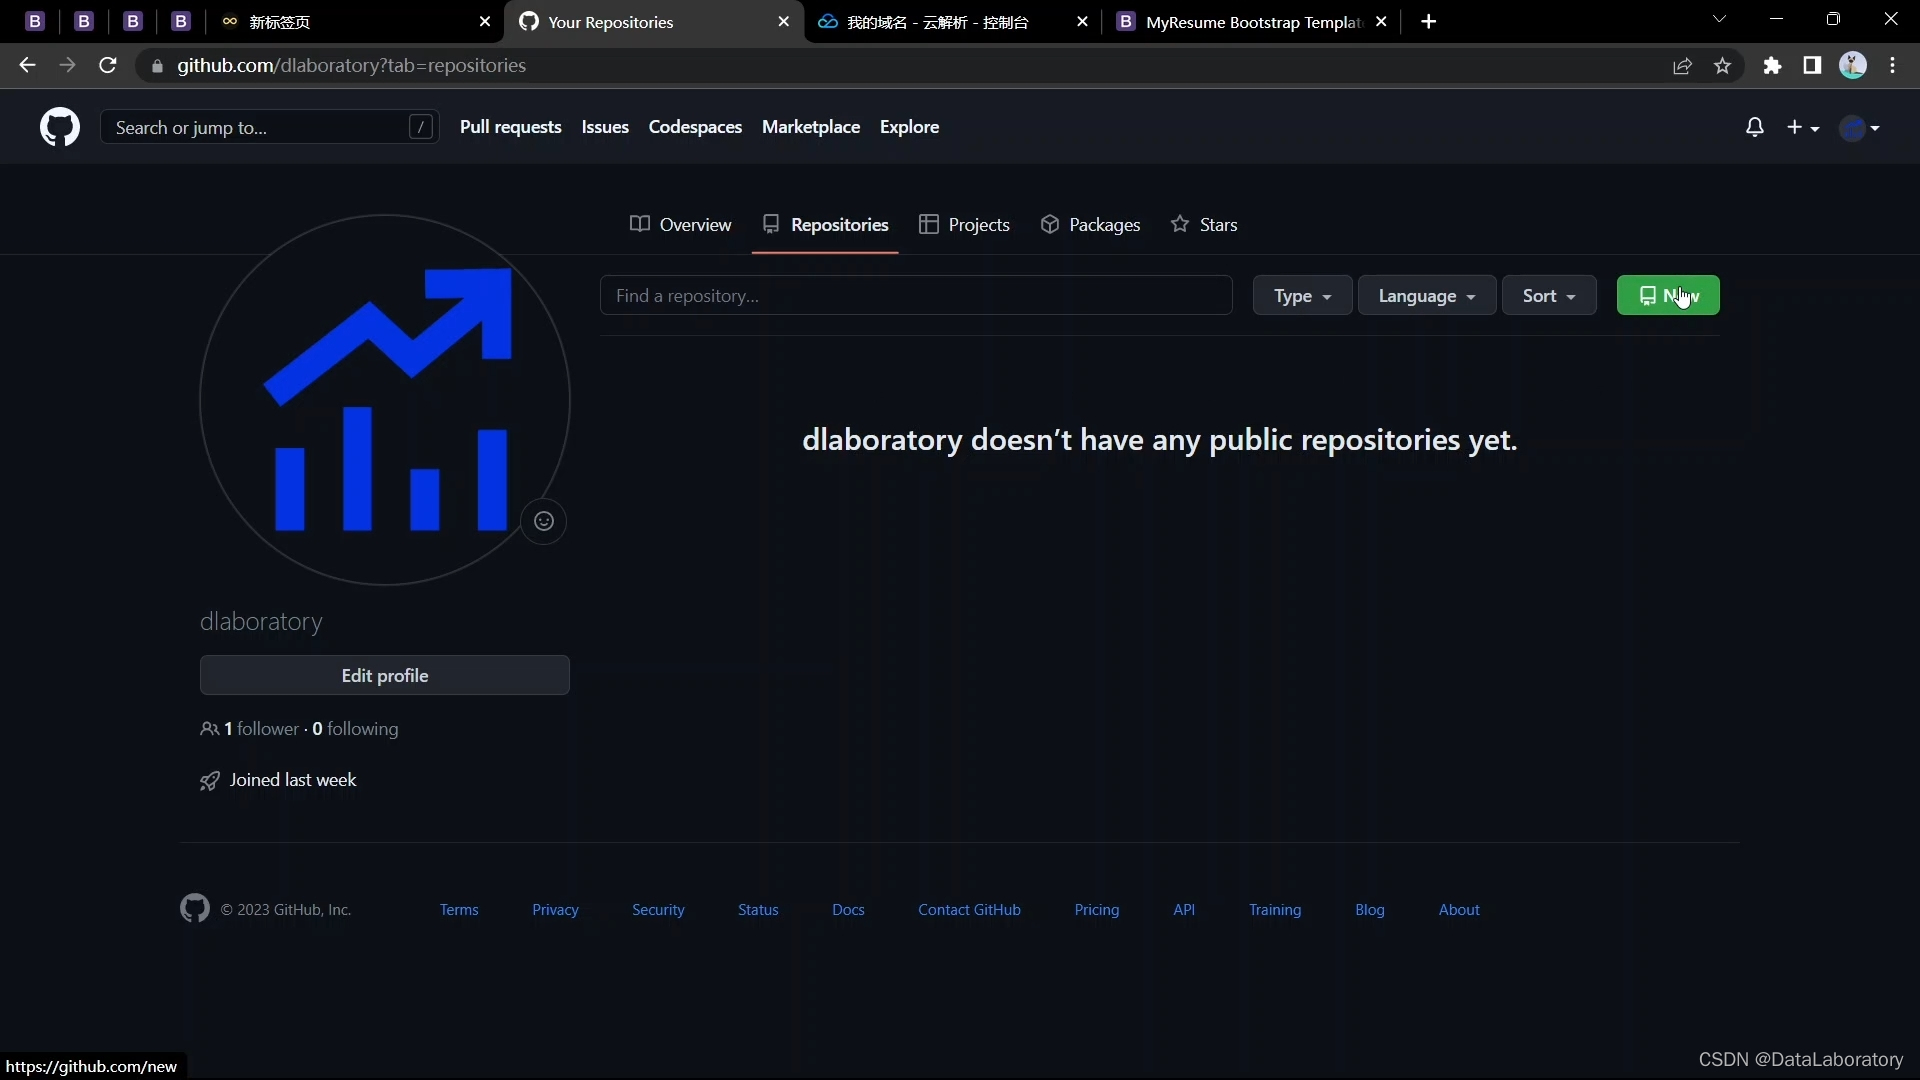This screenshot has height=1080, width=1920.
Task: Close the Your Repositories tab
Action: click(784, 22)
